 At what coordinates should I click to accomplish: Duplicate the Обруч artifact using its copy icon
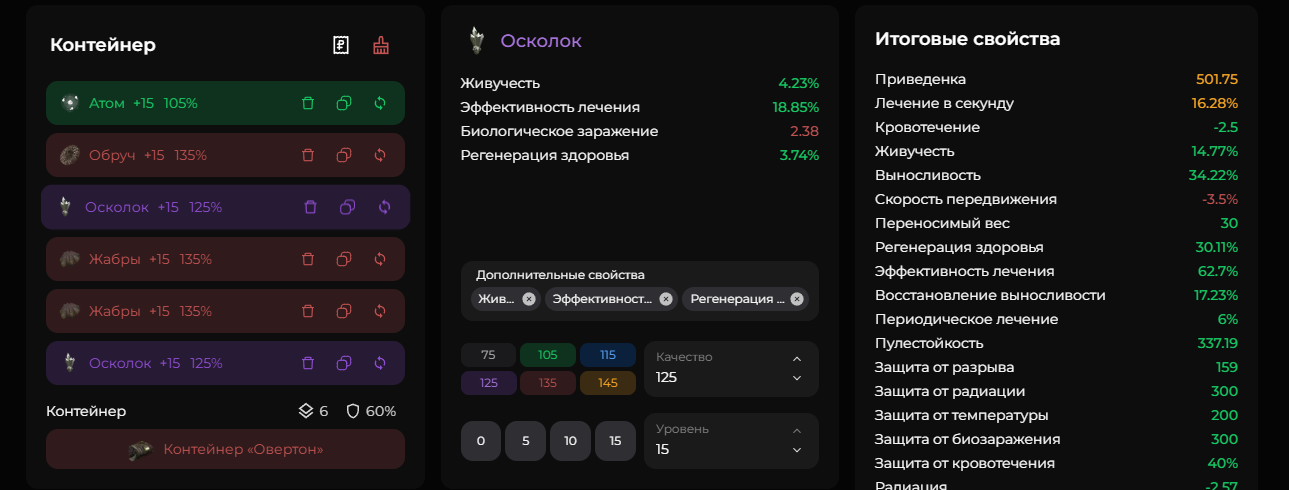[x=344, y=155]
